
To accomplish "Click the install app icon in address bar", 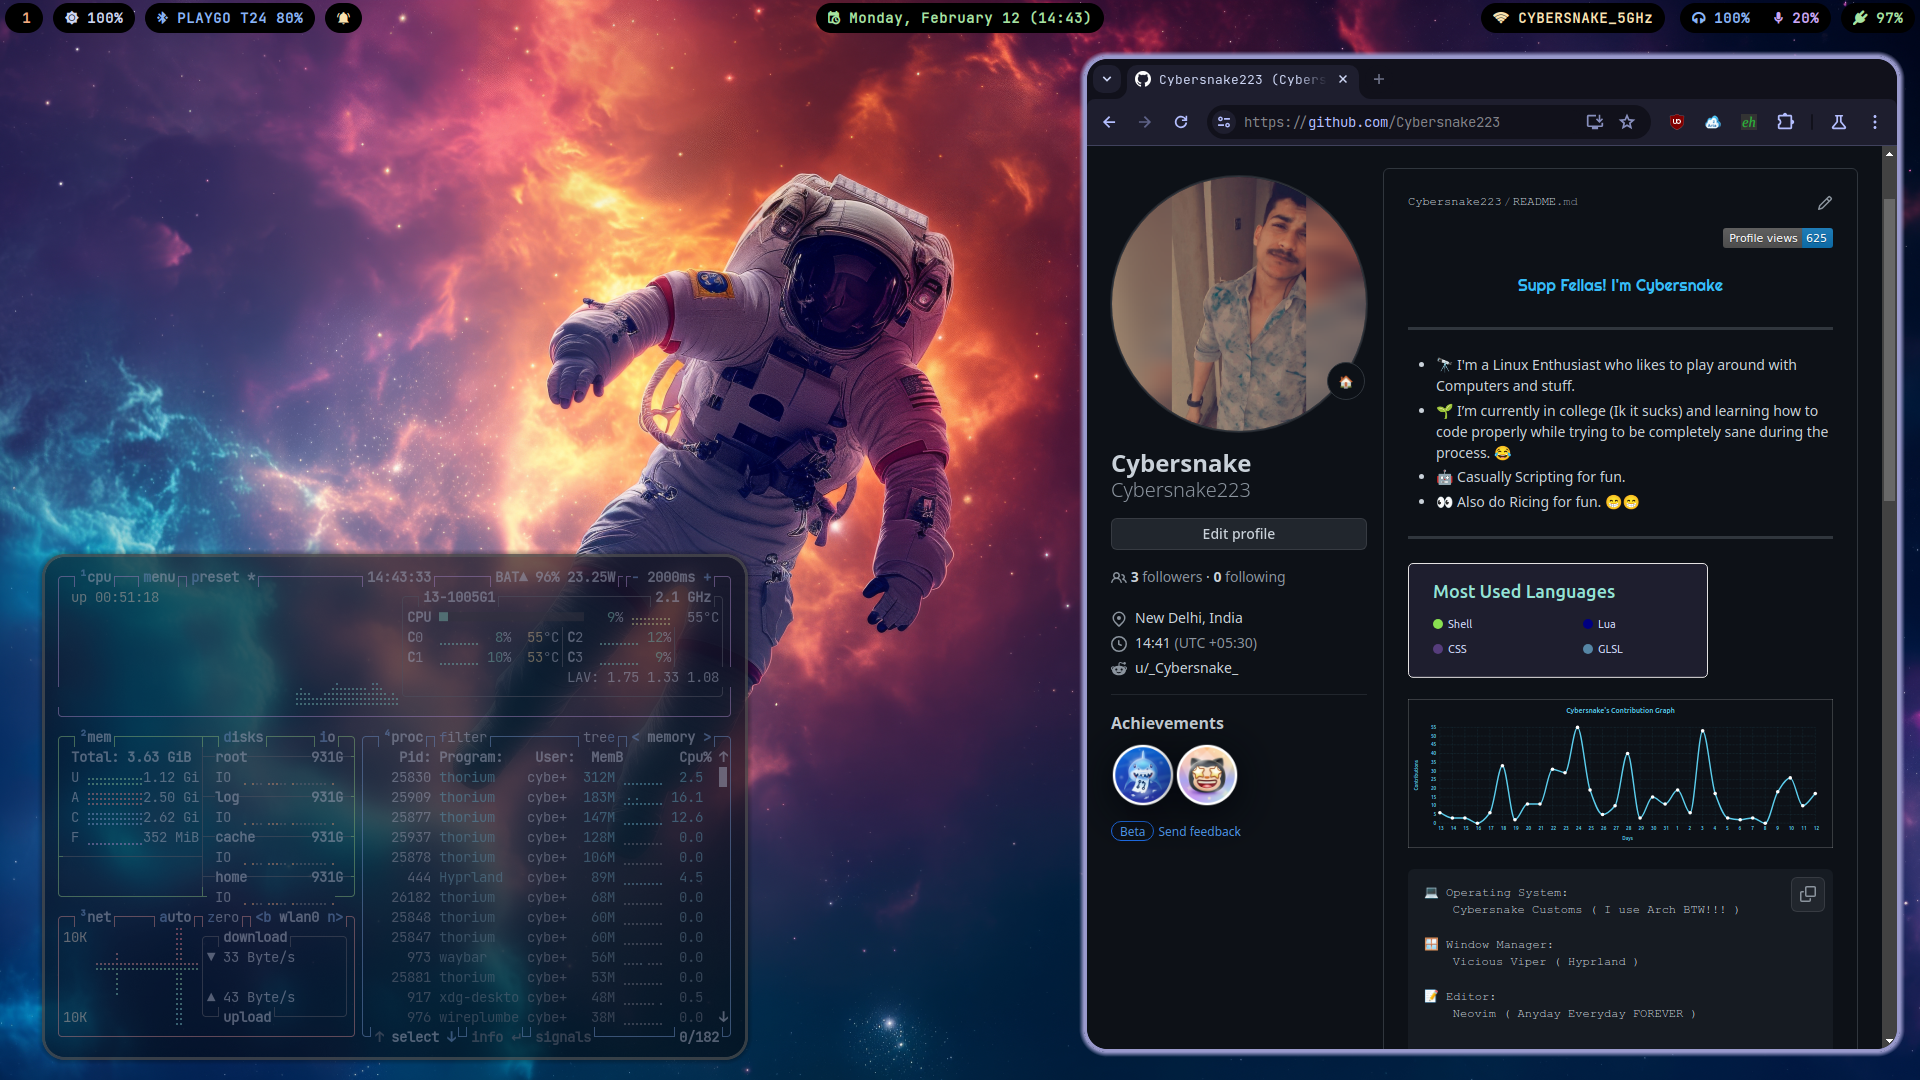I will point(1594,122).
